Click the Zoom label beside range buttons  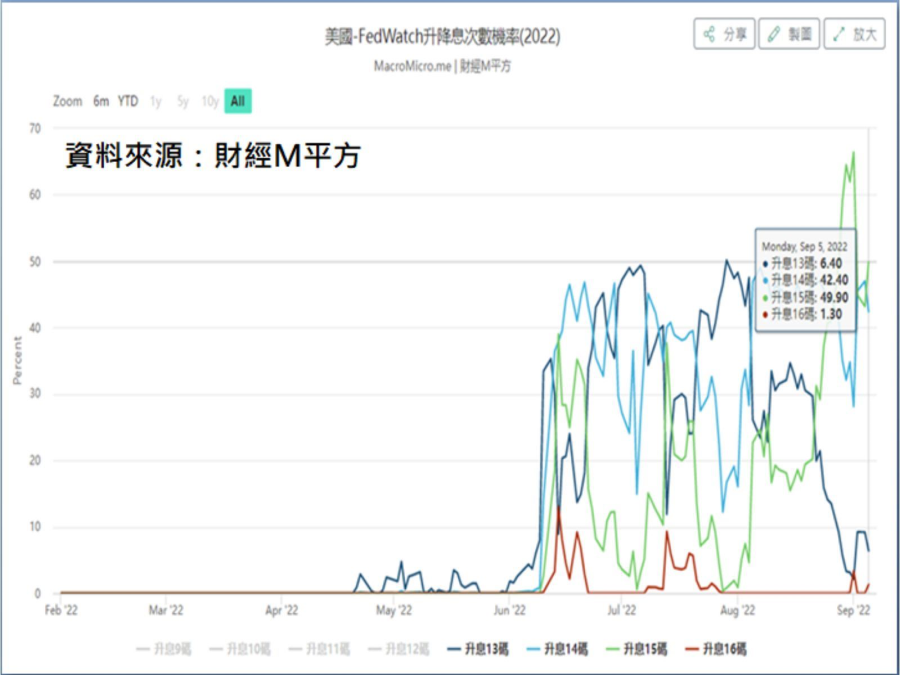(x=68, y=102)
